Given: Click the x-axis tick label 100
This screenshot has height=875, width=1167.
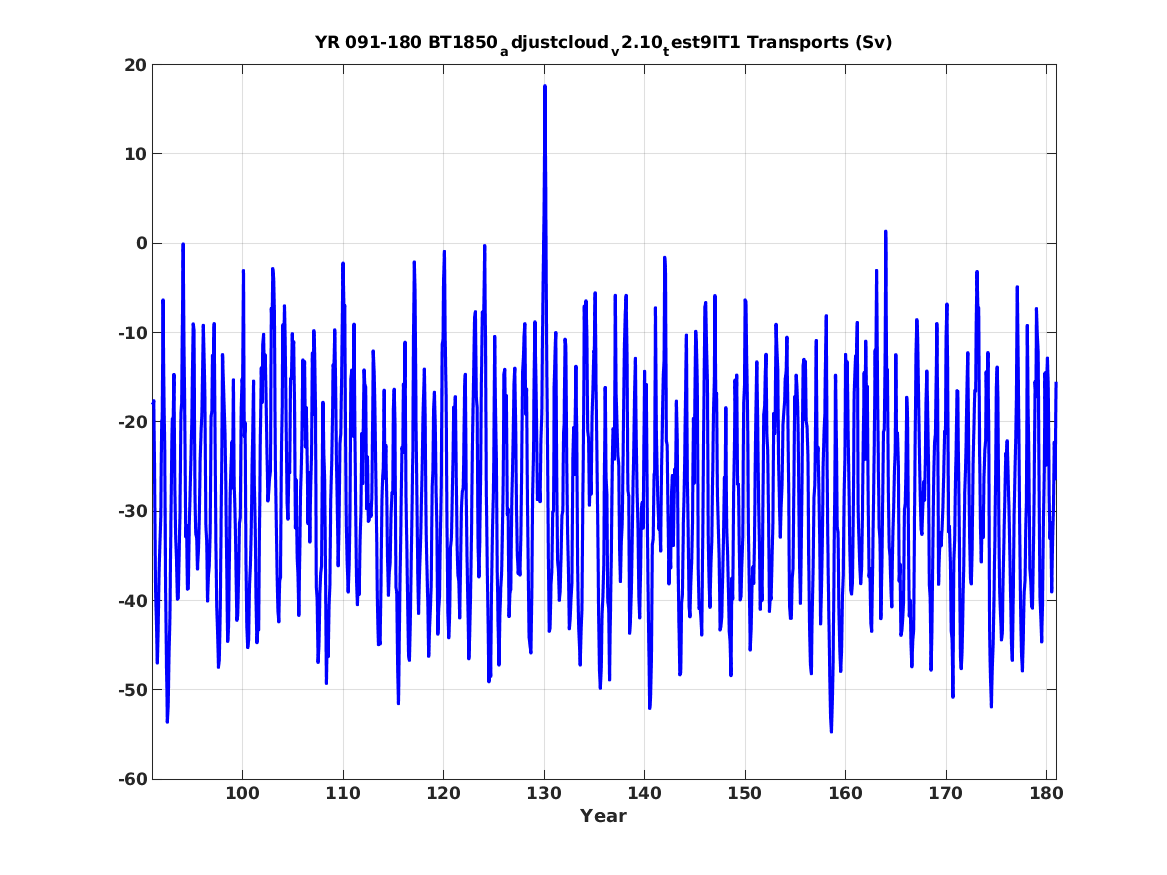Looking at the screenshot, I should coord(243,794).
